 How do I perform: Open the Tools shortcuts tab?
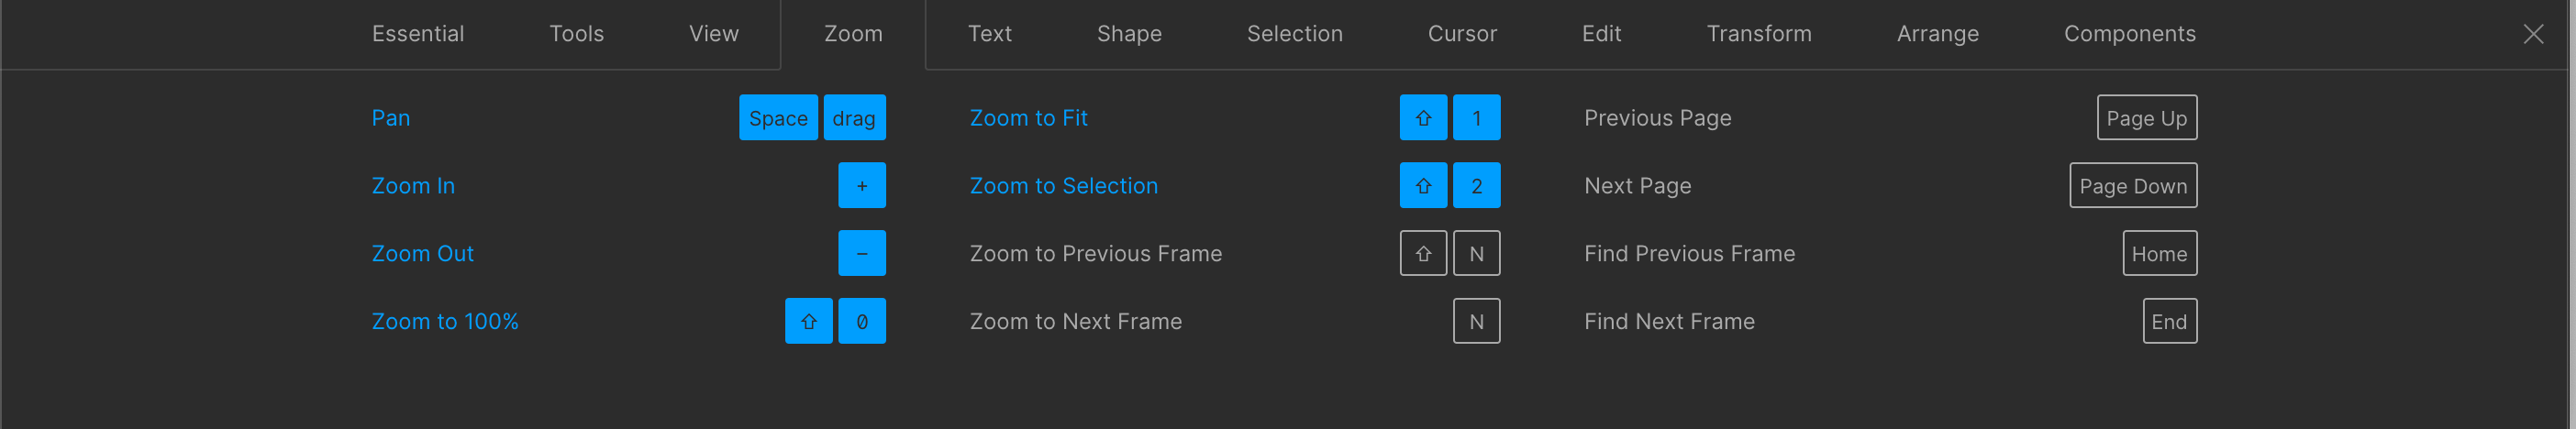[576, 34]
